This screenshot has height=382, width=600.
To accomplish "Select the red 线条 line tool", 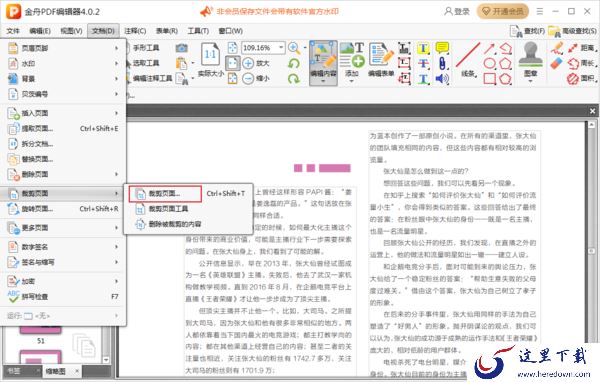I will click(468, 56).
